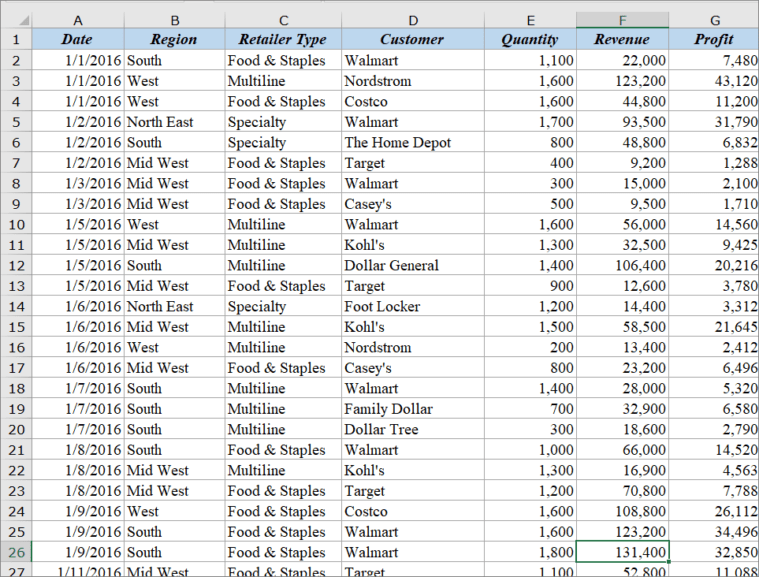The image size is (759, 577).
Task: Click the 1/7/2016 date in row 18
Action: (x=78, y=388)
